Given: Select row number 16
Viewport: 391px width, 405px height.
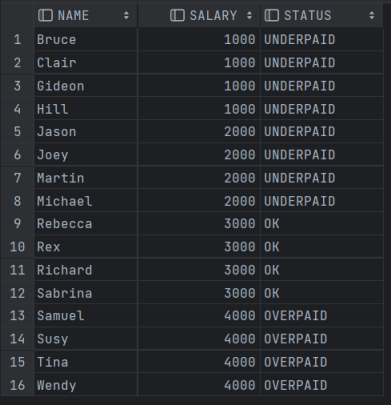Looking at the screenshot, I should click(x=17, y=385).
